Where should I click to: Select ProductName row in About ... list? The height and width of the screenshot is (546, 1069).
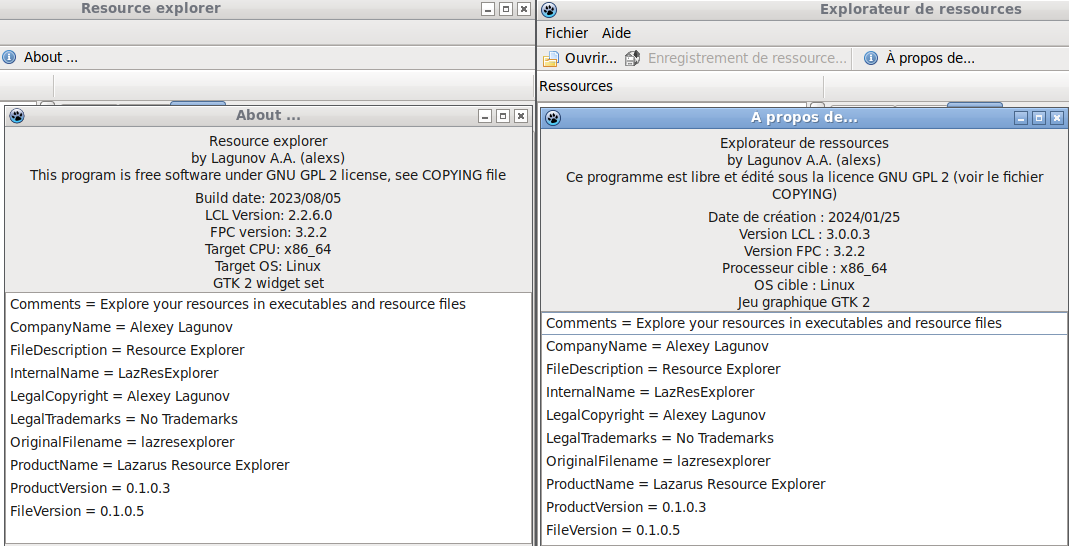click(268, 466)
